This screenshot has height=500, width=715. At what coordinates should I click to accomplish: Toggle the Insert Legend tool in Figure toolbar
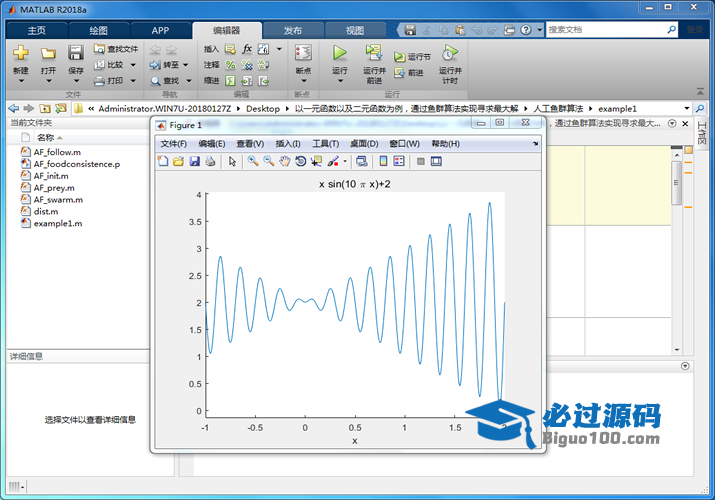point(399,161)
